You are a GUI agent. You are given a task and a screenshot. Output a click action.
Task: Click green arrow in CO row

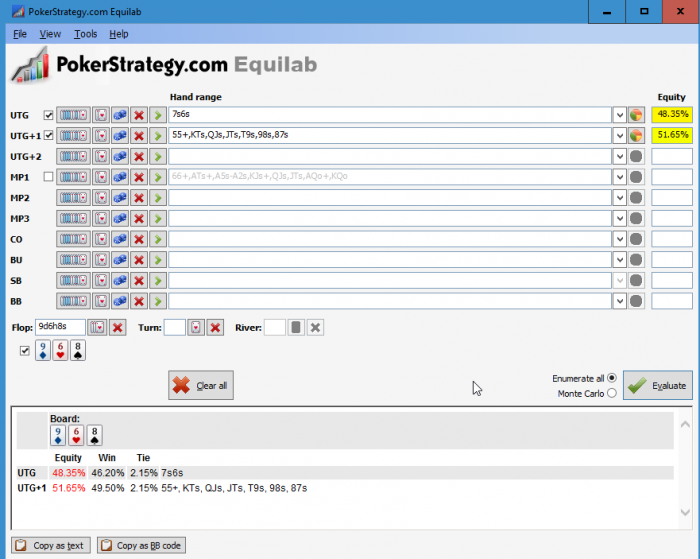tap(158, 239)
